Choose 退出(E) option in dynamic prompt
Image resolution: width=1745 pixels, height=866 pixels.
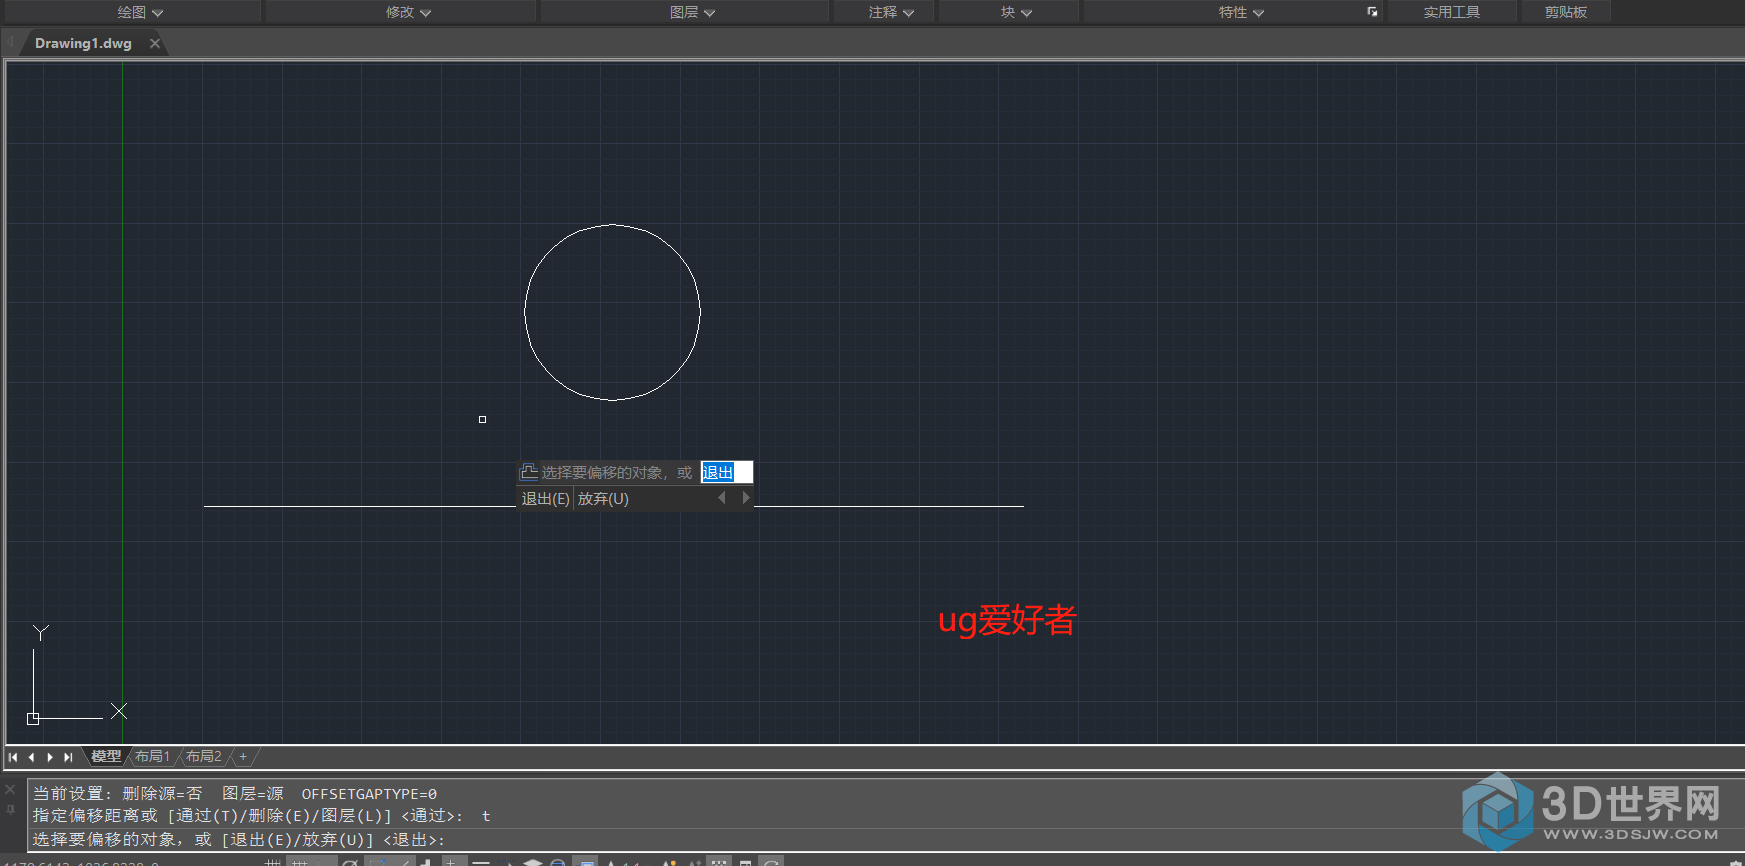pyautogui.click(x=545, y=499)
